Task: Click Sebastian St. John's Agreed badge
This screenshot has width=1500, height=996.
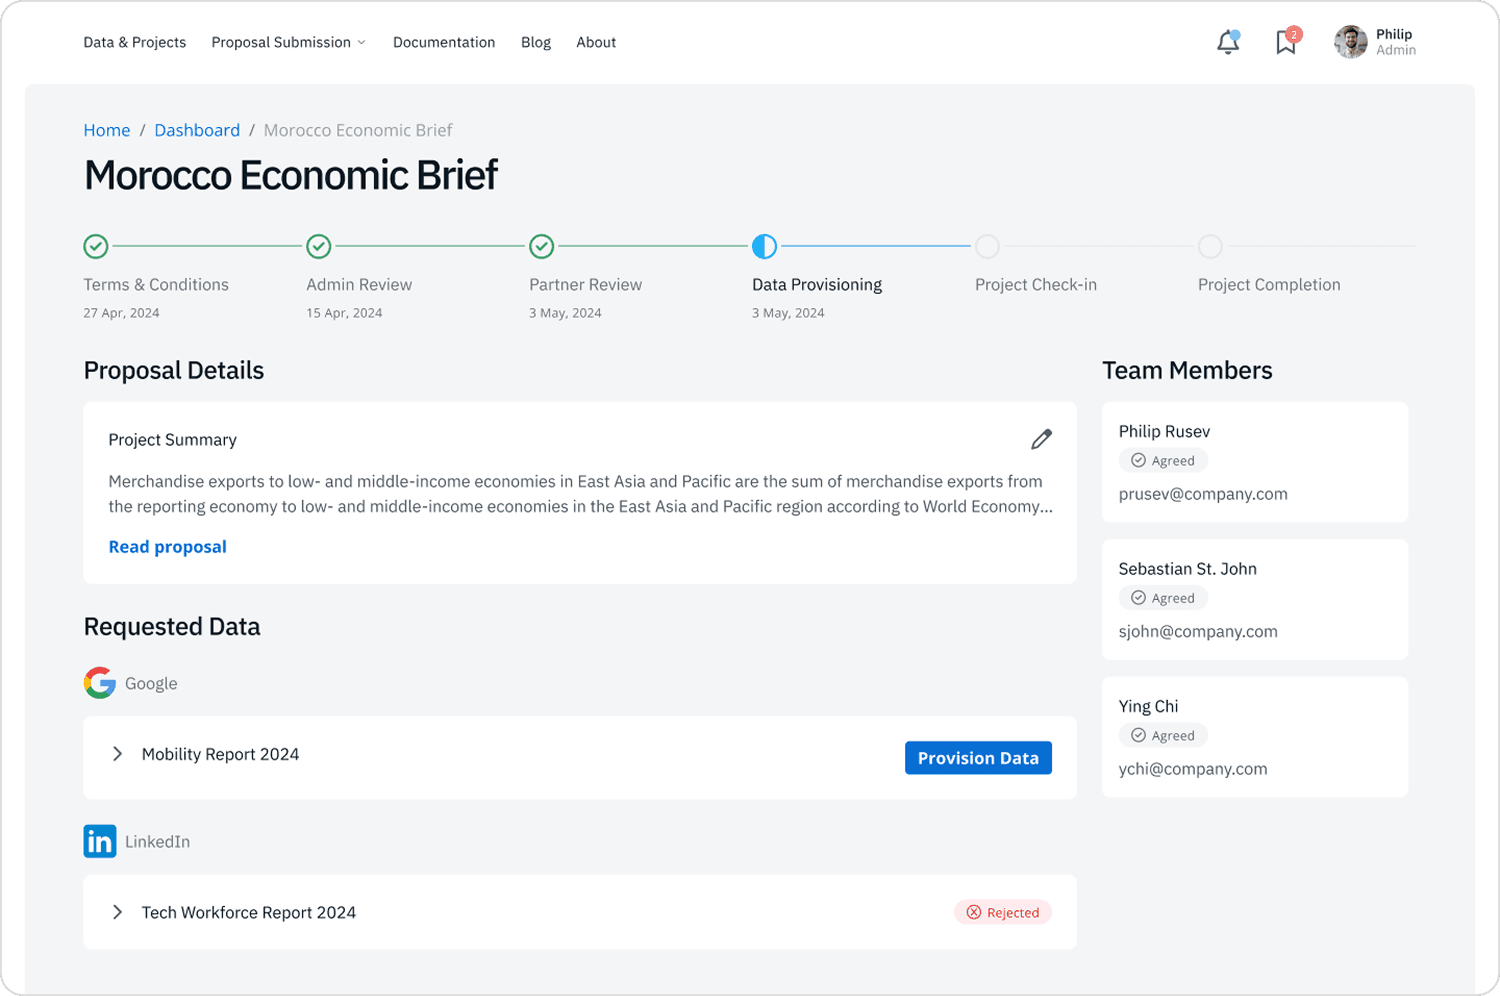Action: click(x=1163, y=598)
